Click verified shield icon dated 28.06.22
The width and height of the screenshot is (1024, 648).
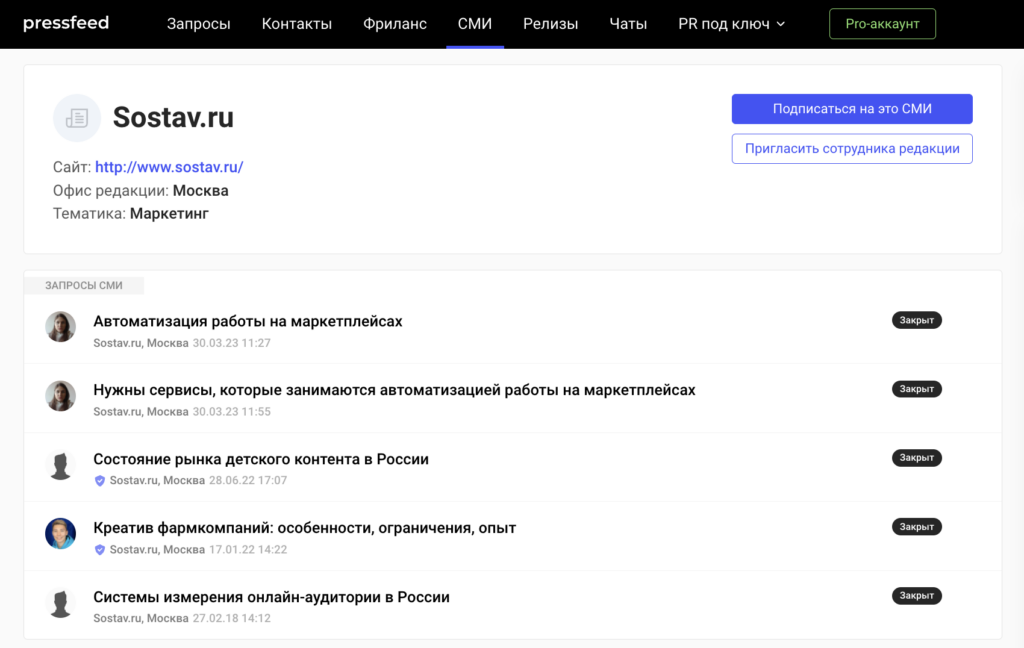[100, 481]
